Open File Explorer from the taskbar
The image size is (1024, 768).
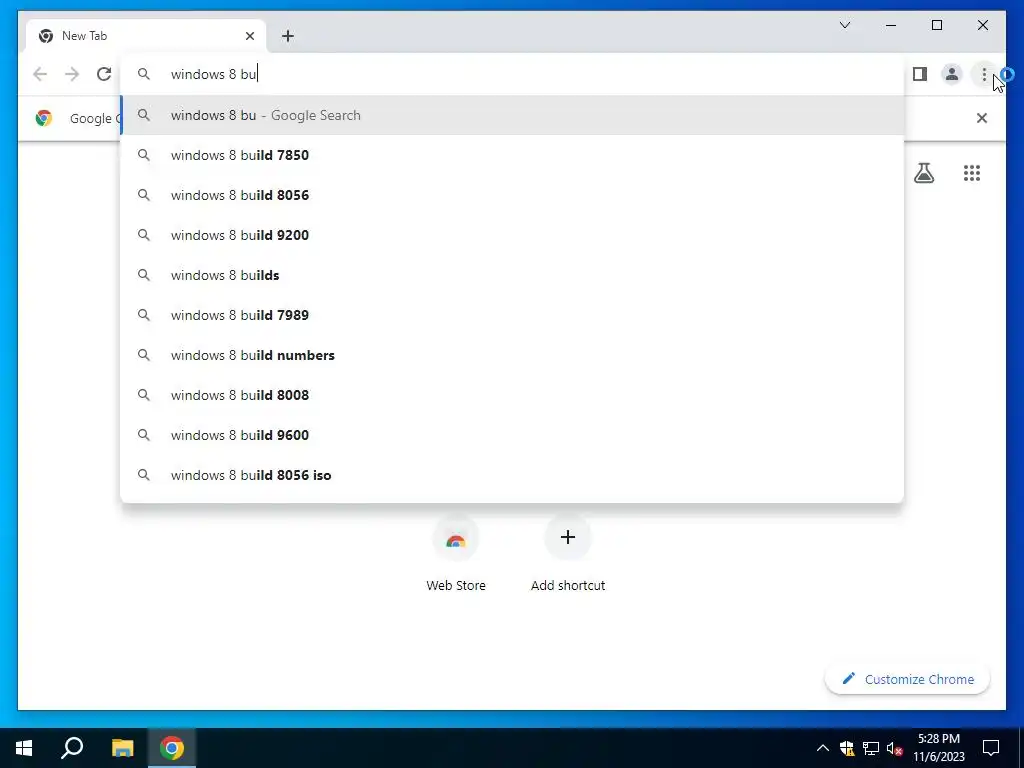[122, 748]
